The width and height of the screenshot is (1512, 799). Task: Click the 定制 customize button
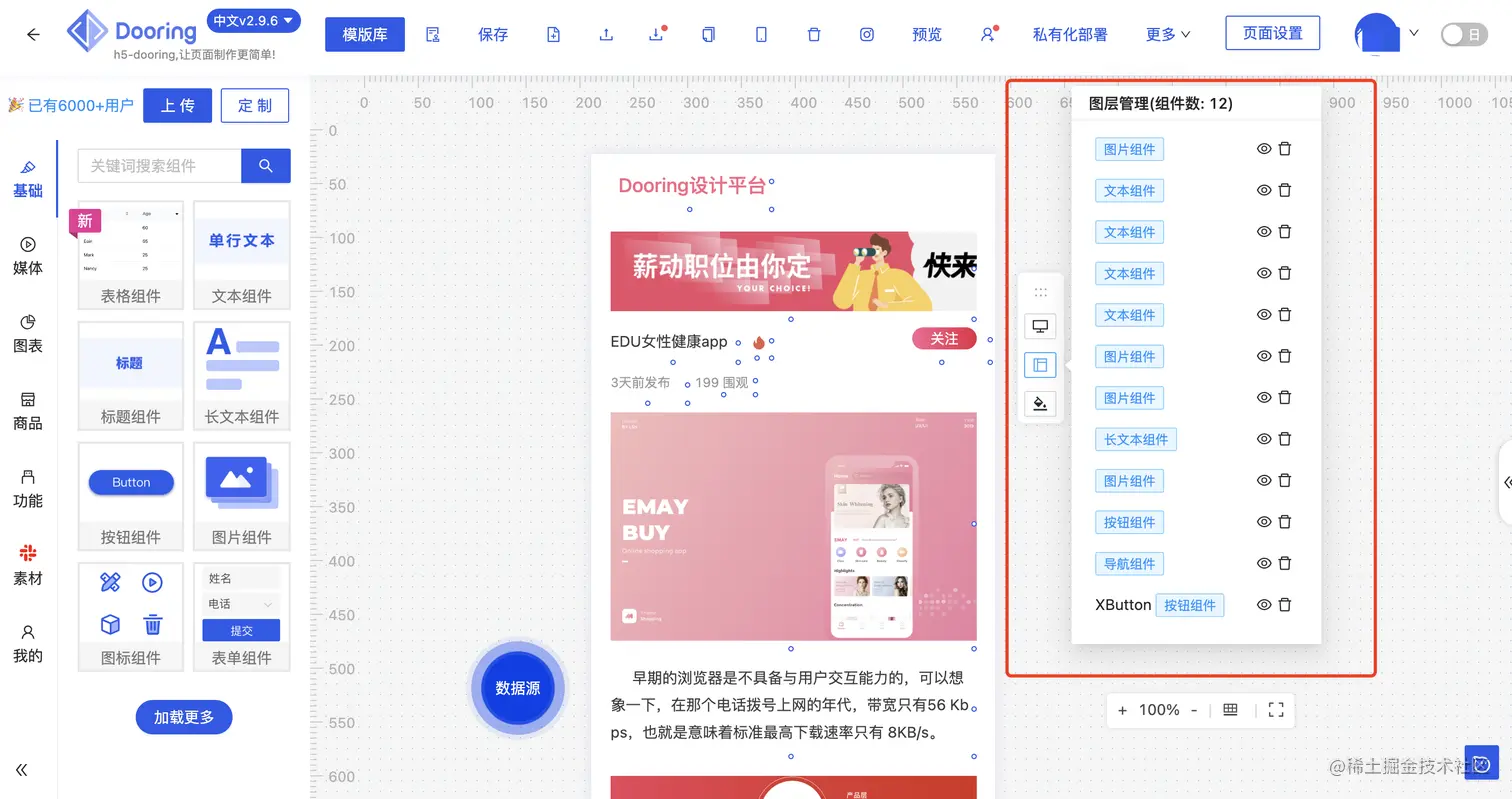point(255,105)
